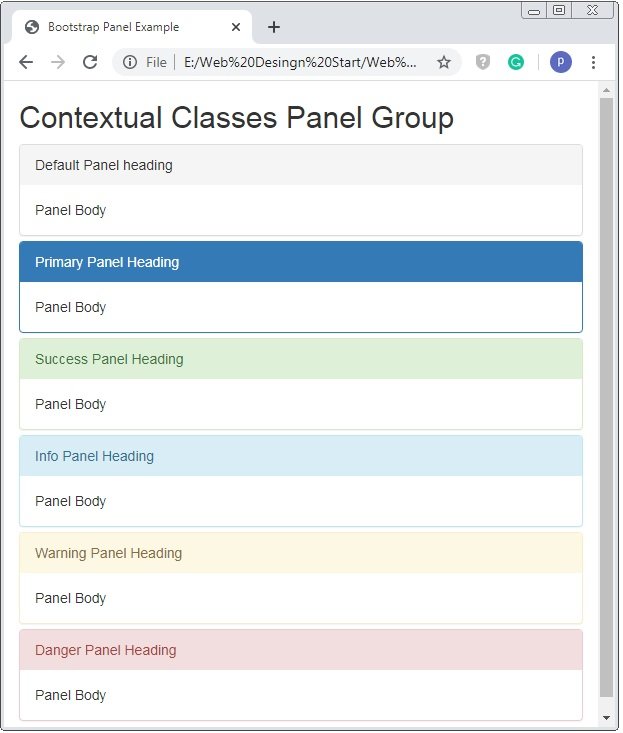Screen dimensions: 623x733
Task: Click the scrollbar up arrow
Action: pyautogui.click(x=606, y=90)
